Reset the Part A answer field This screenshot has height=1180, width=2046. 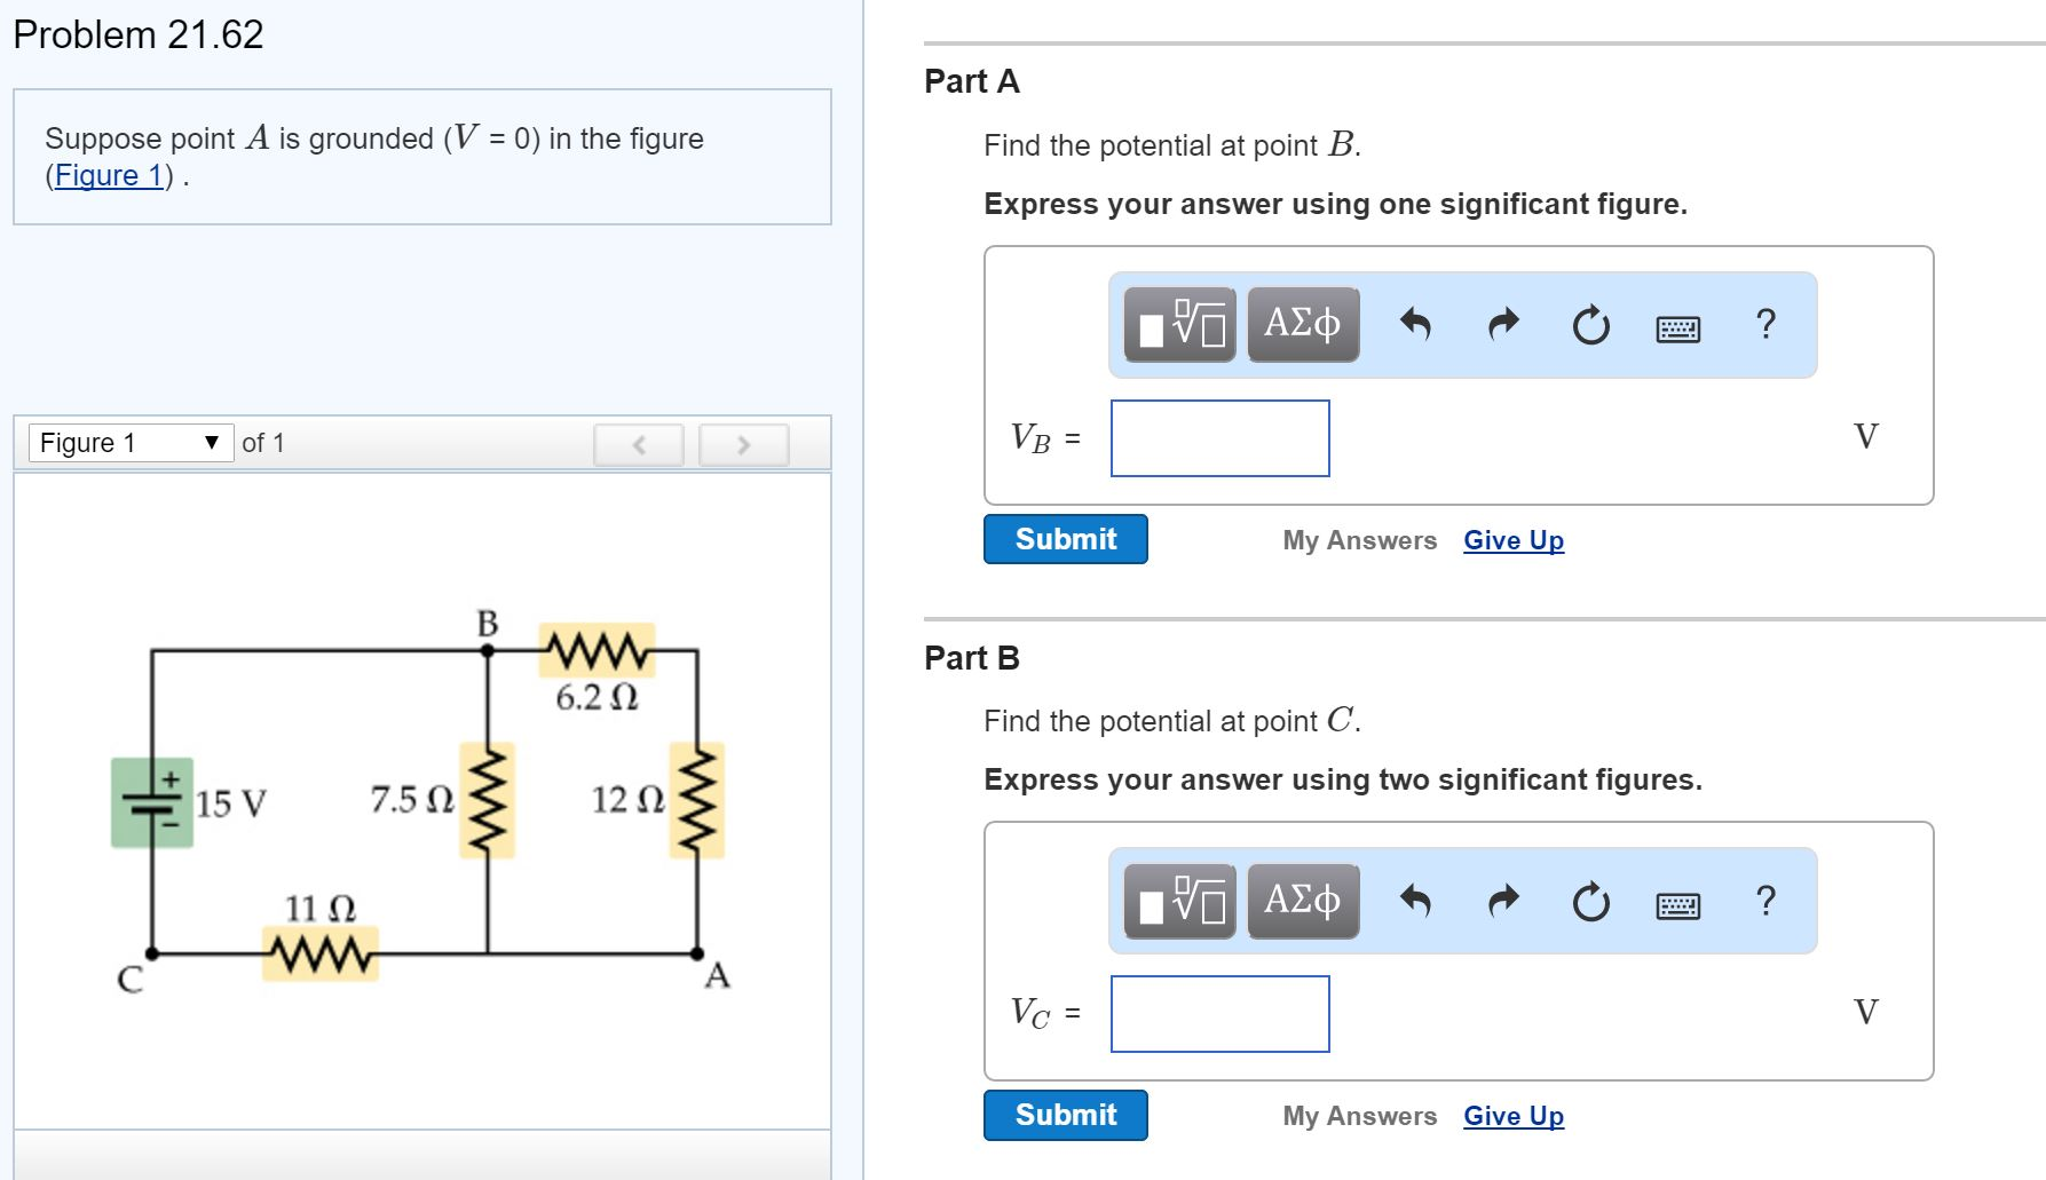tap(1590, 325)
